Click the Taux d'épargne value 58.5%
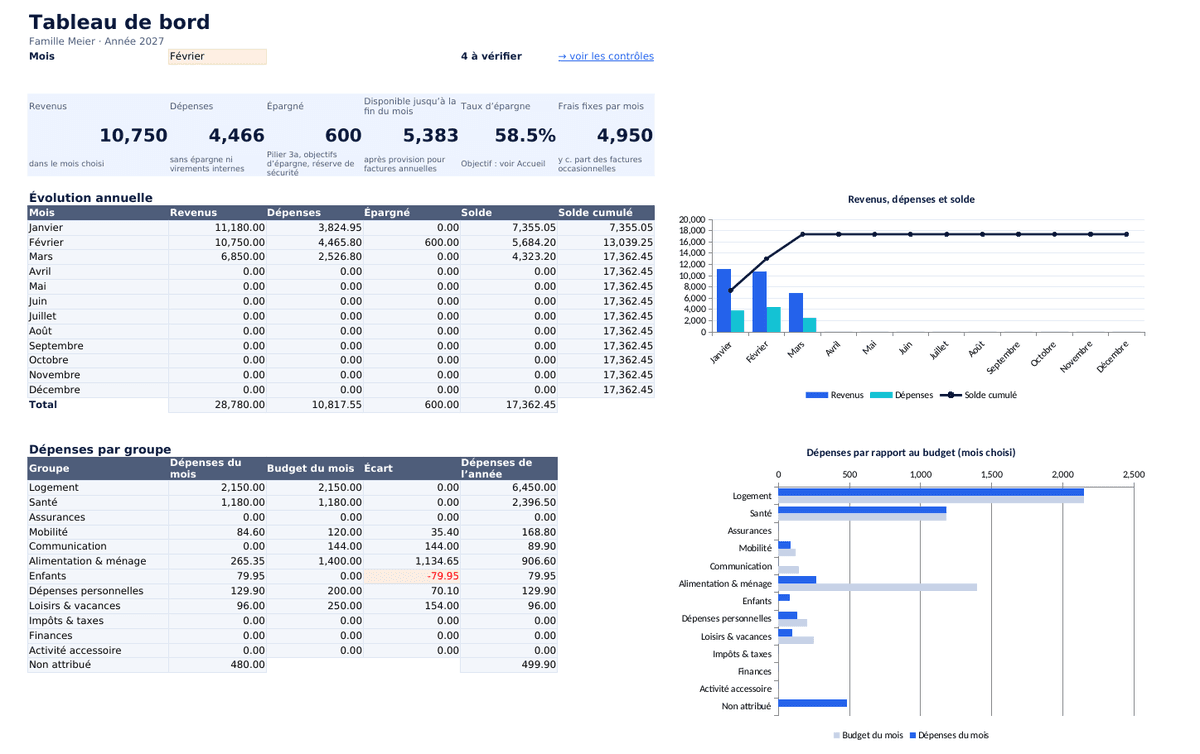Image resolution: width=1200 pixels, height=754 pixels. [x=525, y=135]
